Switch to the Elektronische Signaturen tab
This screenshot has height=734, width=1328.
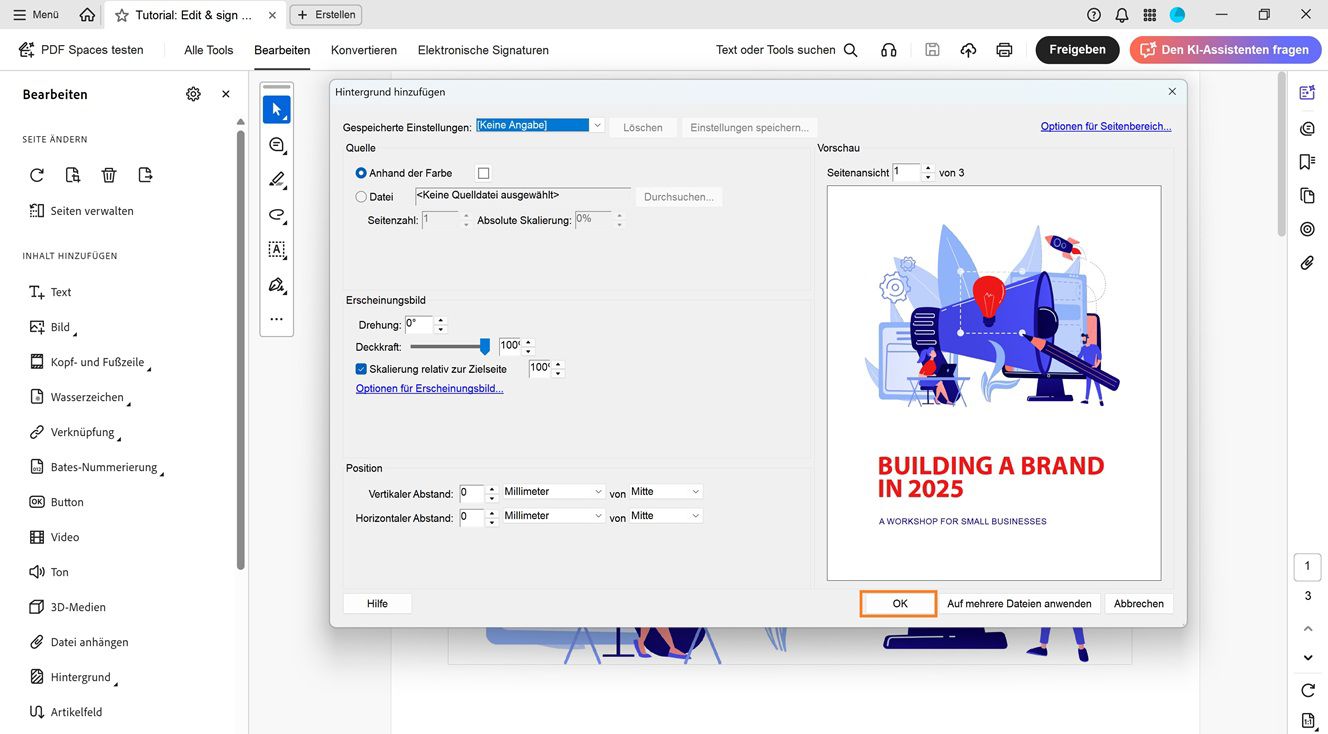pos(483,50)
